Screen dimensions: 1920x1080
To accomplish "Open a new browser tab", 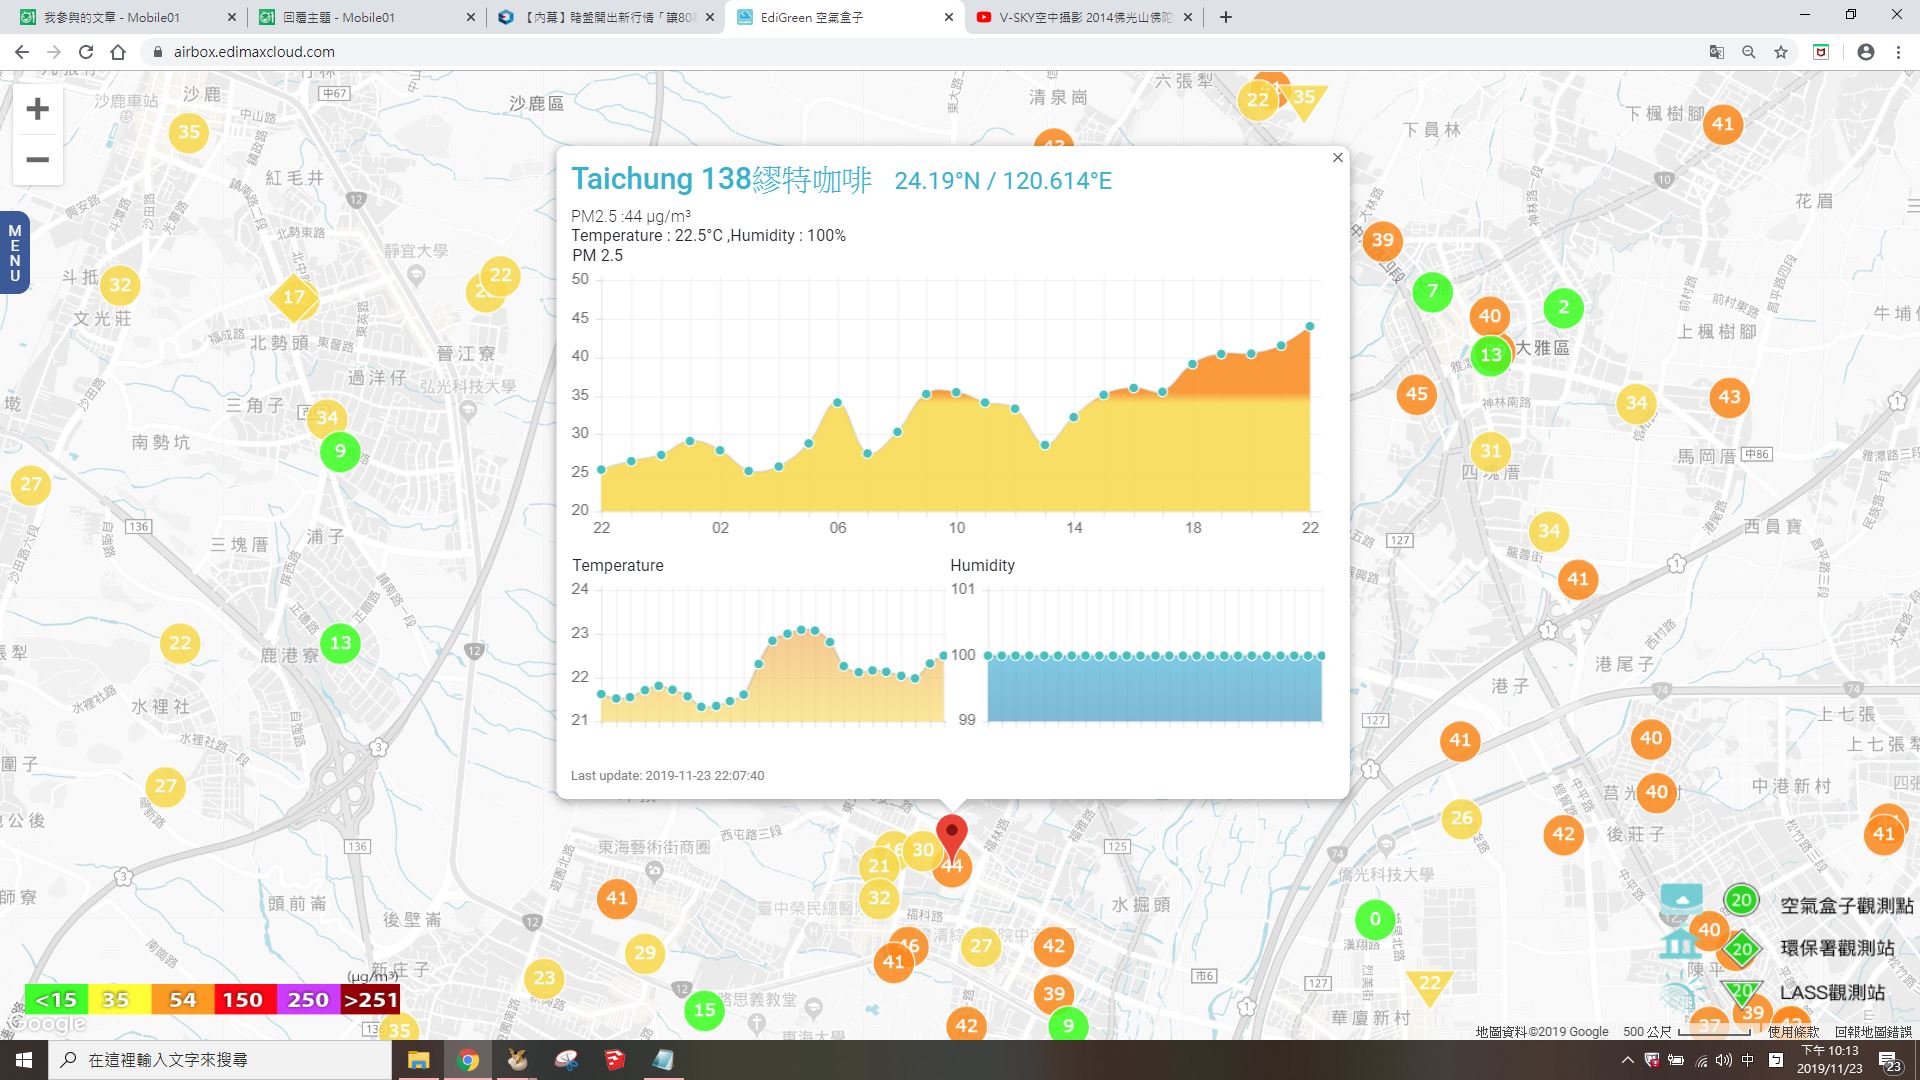I will [1225, 17].
